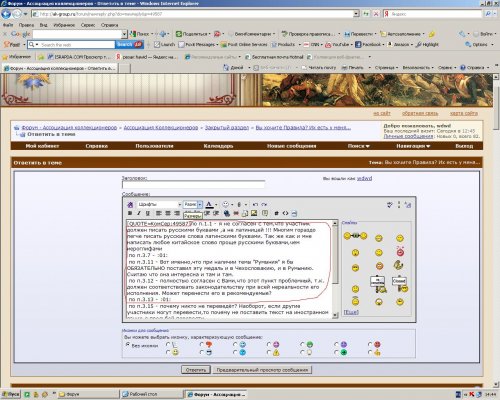The width and height of the screenshot is (500, 400).
Task: Select the light bulb message icon radio
Action: [302, 352]
